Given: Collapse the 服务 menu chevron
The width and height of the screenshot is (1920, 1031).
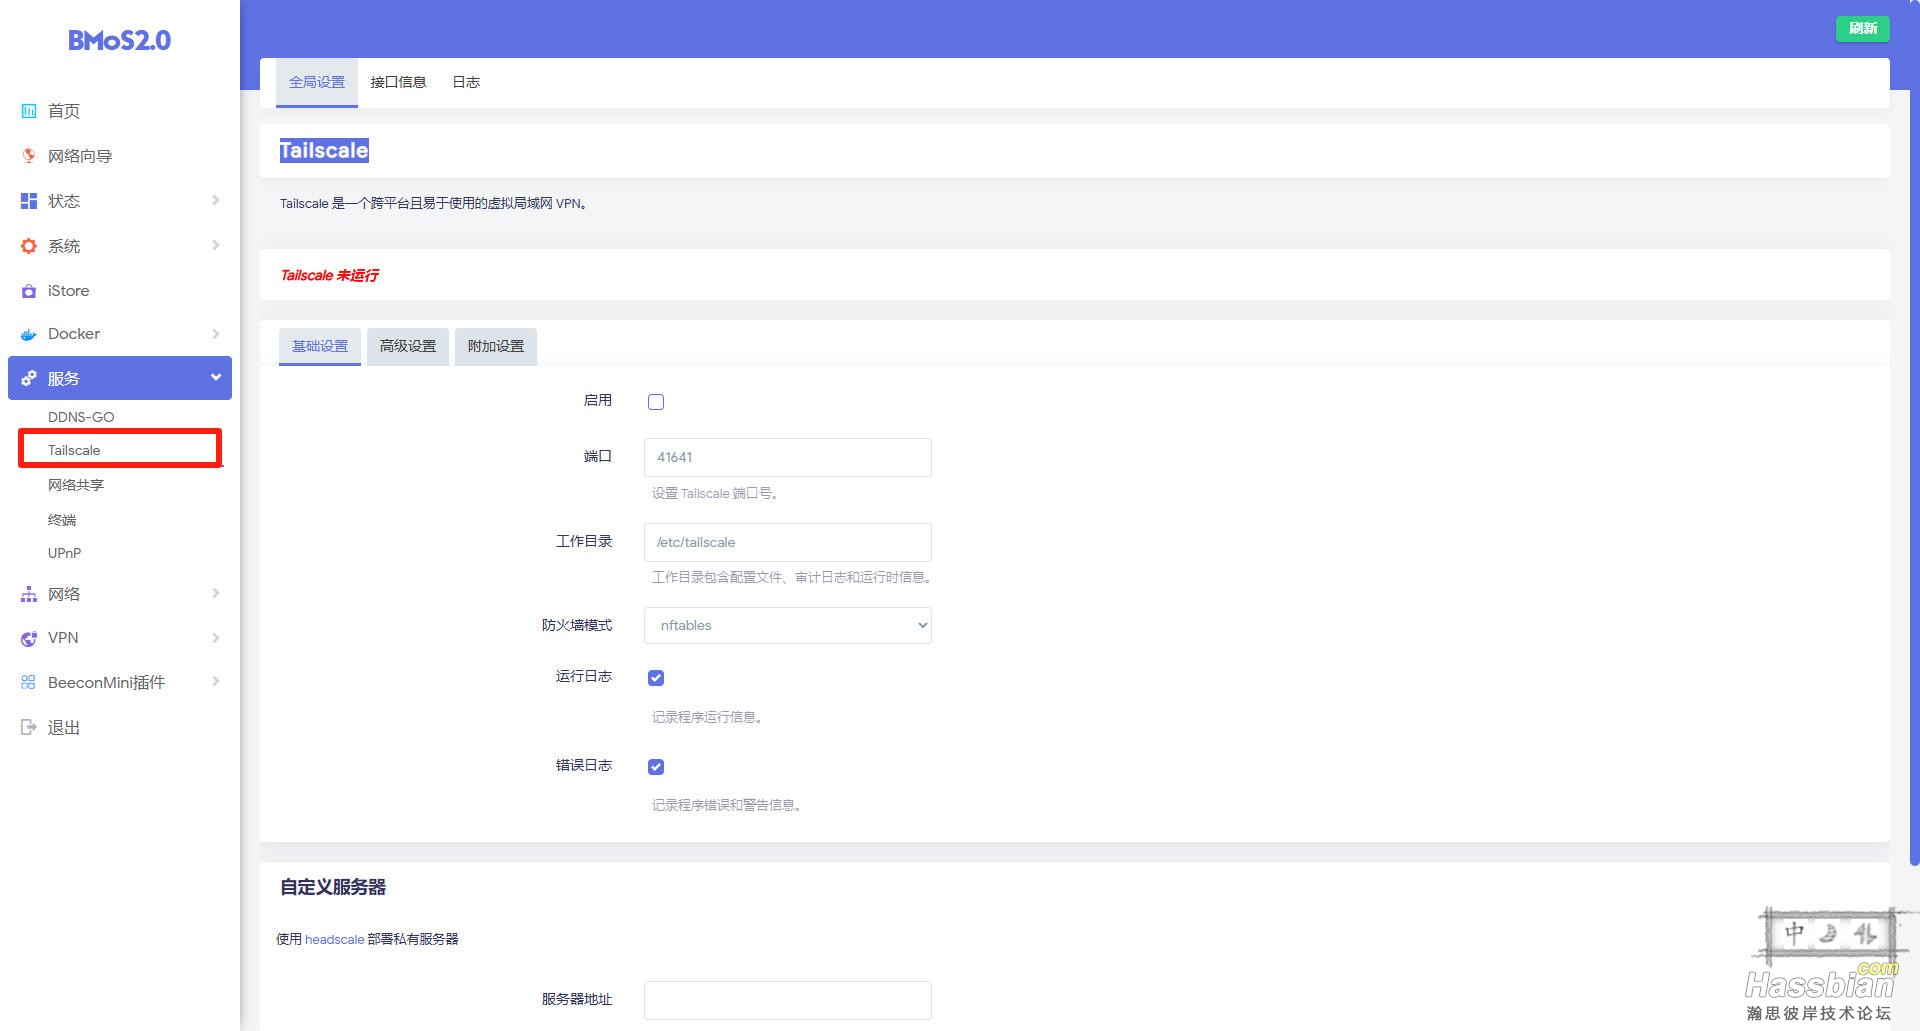Looking at the screenshot, I should click(215, 377).
